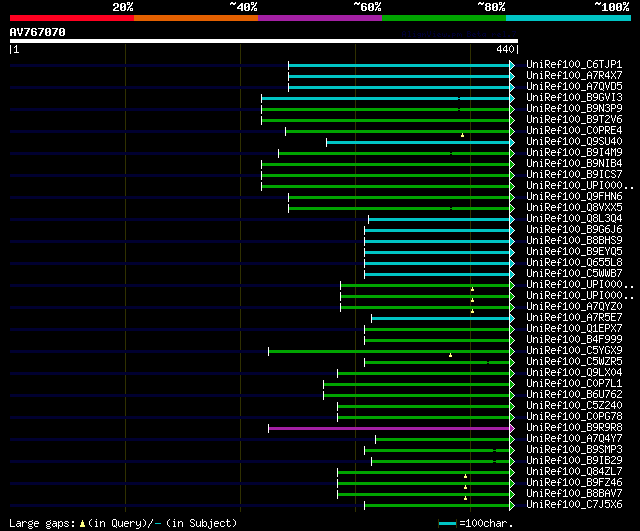This screenshot has width=640, height=531.
Task: Select the UniRef100_B9GVI3 hit label
Action: pyautogui.click(x=574, y=98)
